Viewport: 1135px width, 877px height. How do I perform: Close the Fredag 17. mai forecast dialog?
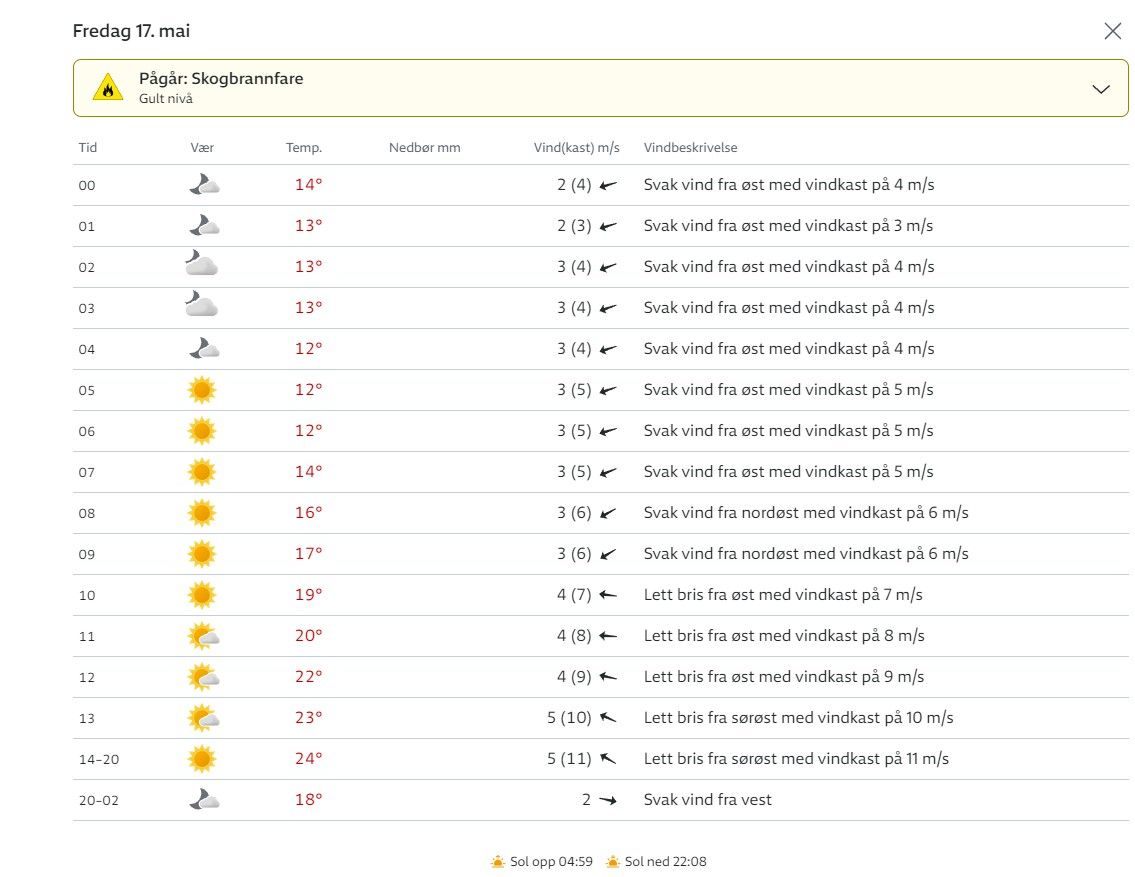tap(1112, 31)
